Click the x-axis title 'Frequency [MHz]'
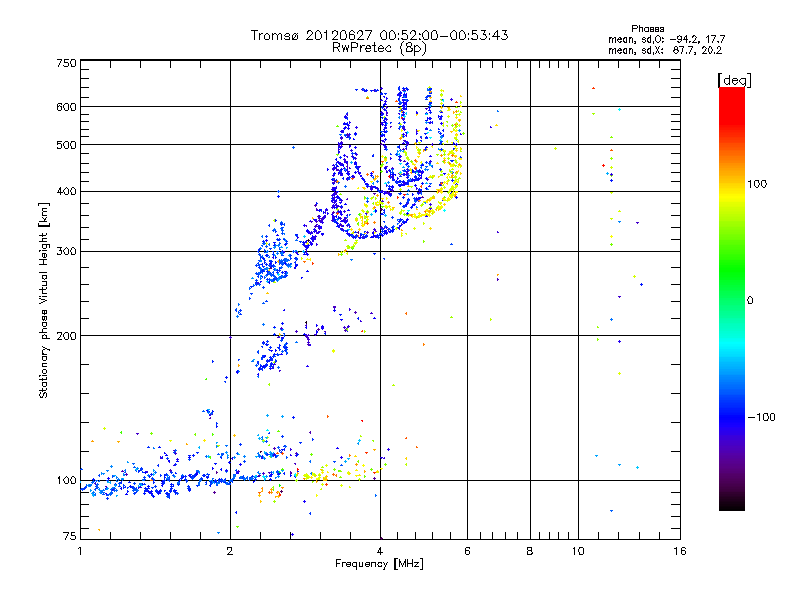Screen dimensions: 800x600 379,564
